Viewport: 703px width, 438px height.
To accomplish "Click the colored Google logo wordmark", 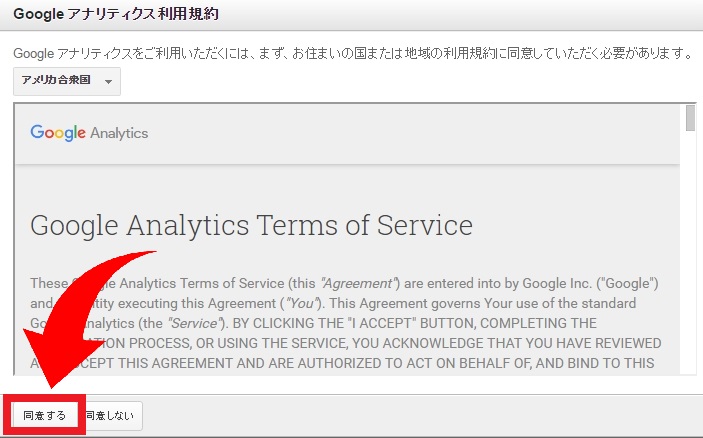I will coord(58,132).
